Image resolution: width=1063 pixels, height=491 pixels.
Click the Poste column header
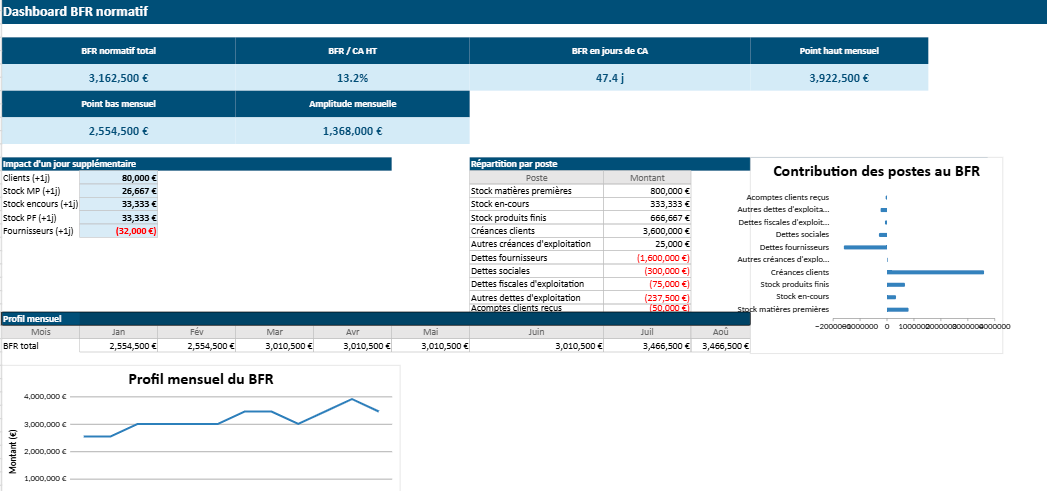pos(536,178)
